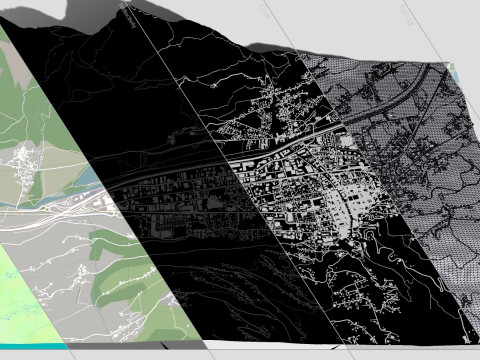
Task: Click the blue lake on the colored map strip
Action: pos(86,176)
